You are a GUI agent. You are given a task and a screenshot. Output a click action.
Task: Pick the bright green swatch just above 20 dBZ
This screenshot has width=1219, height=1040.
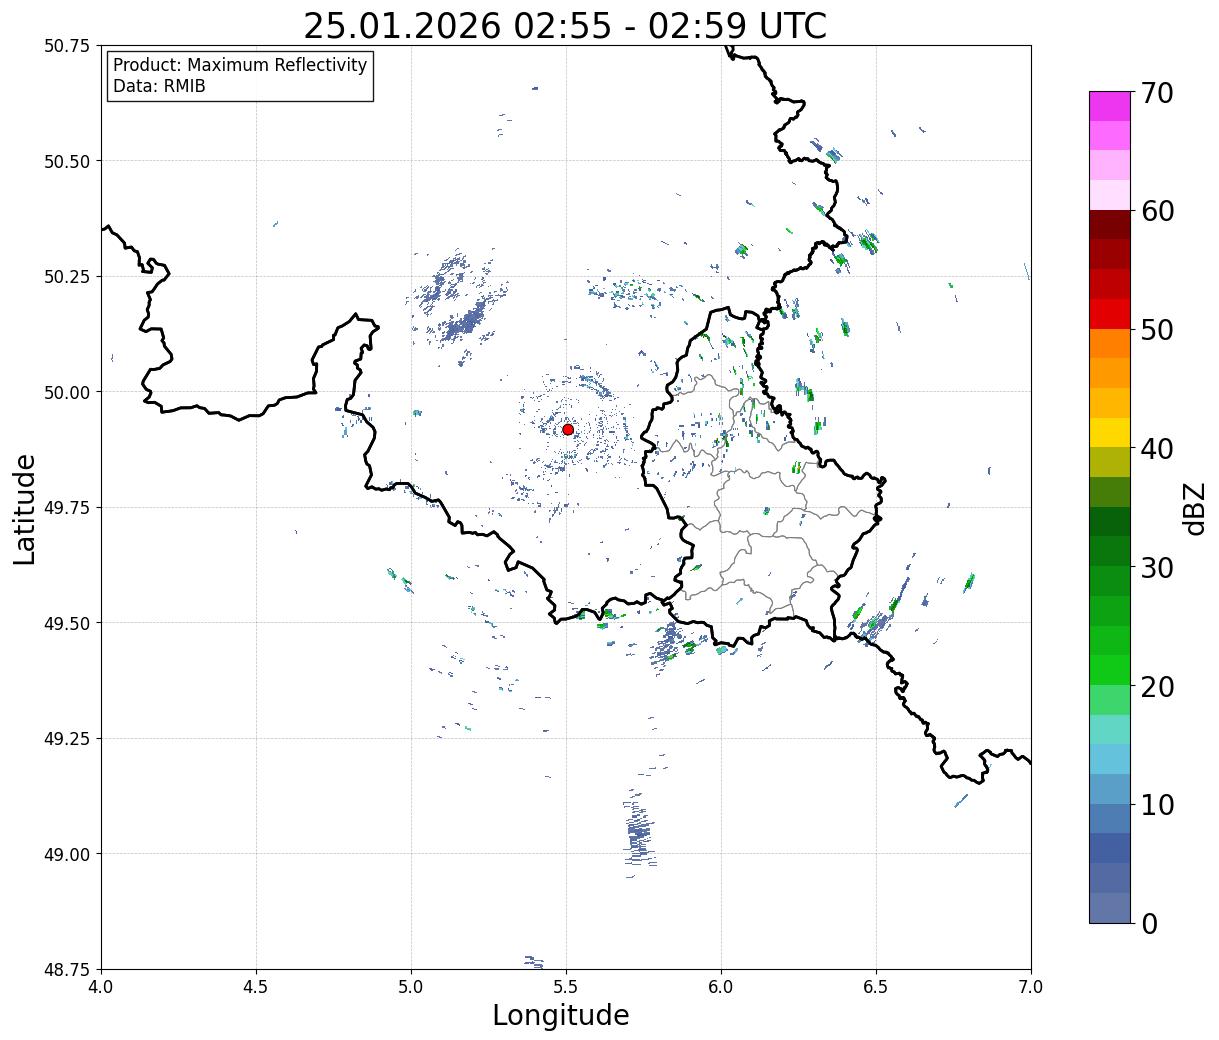1110,671
